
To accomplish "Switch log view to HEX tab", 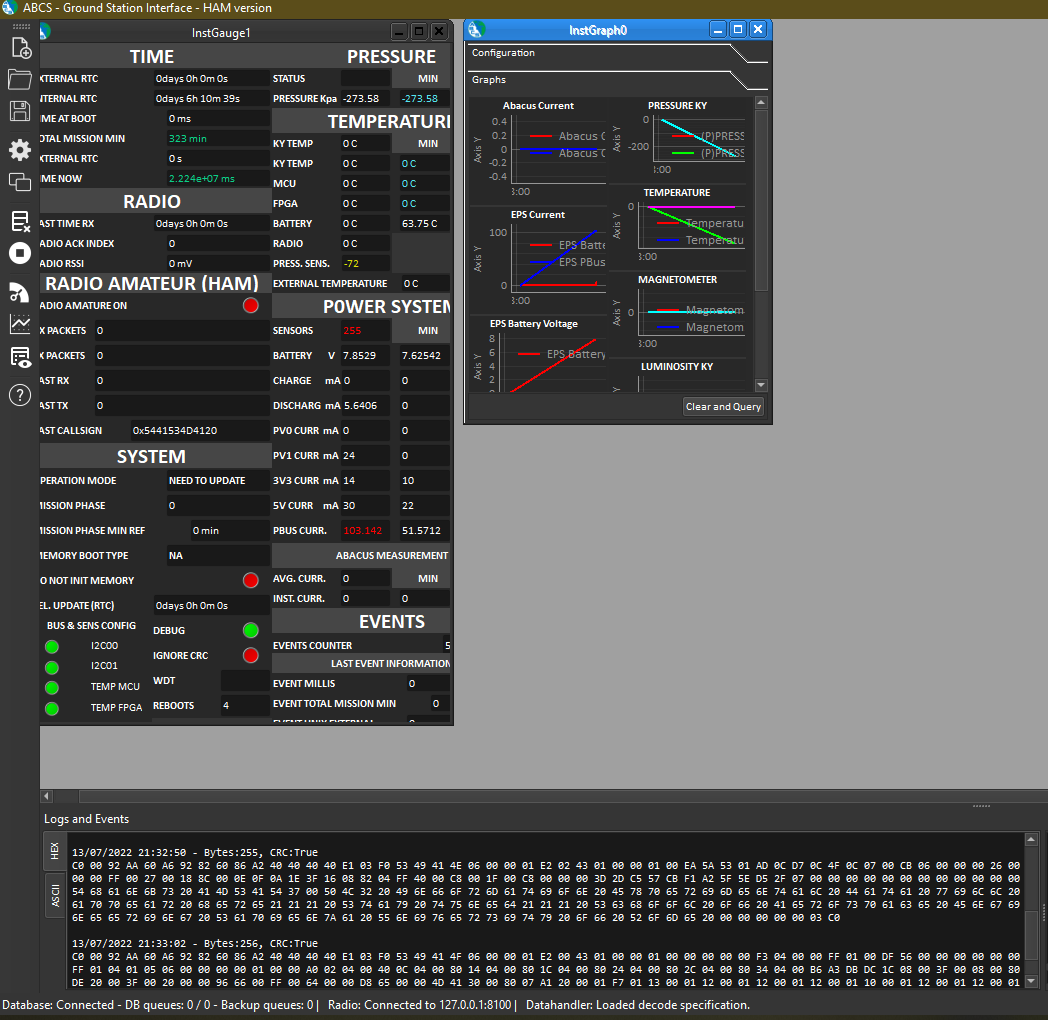I will click(55, 851).
